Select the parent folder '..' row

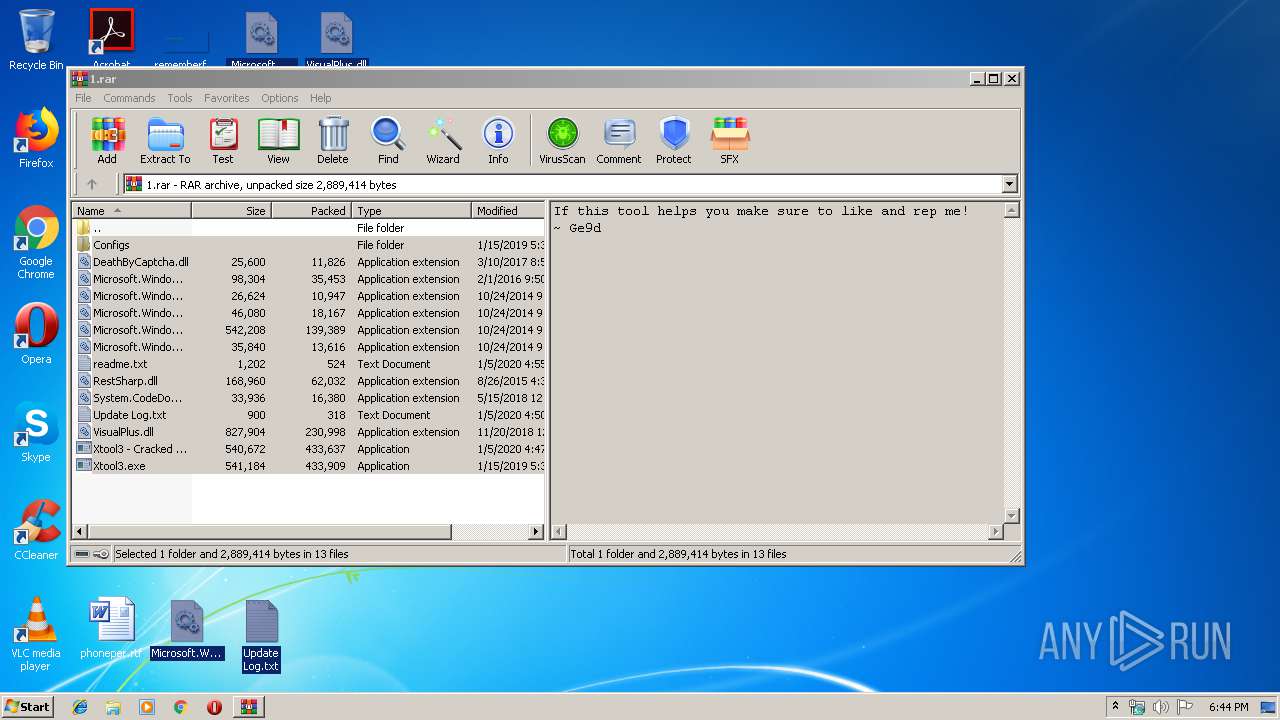coord(310,228)
